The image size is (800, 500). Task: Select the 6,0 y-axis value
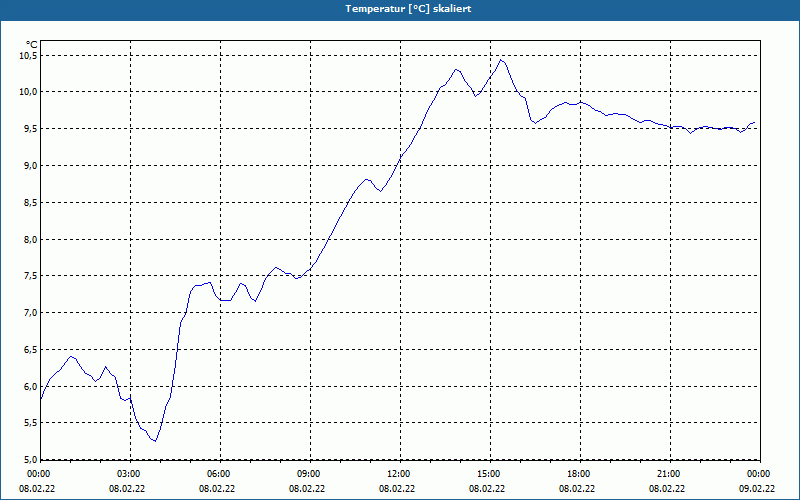tap(31, 386)
